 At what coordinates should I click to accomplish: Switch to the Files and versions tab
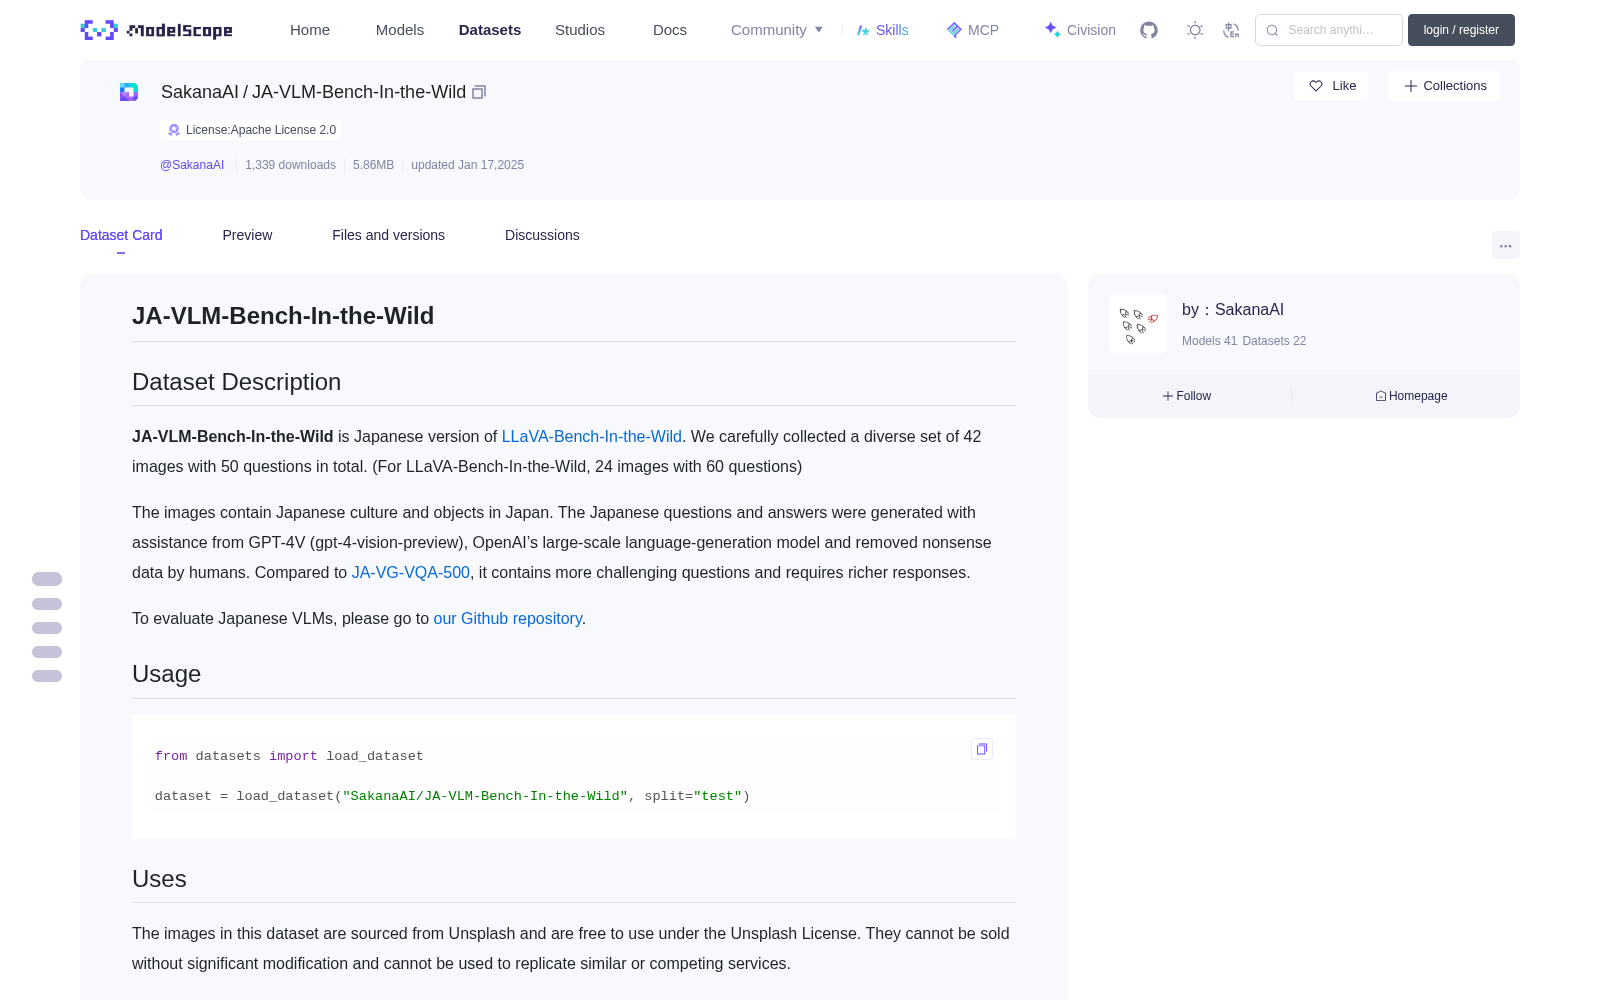(388, 235)
